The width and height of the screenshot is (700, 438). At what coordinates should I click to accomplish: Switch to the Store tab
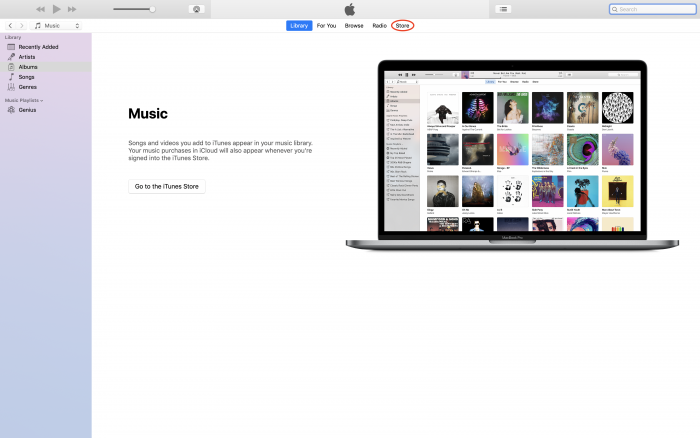point(403,25)
